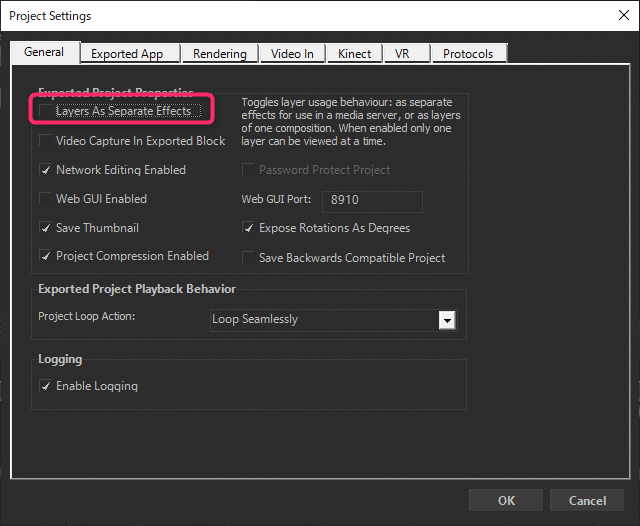This screenshot has height=526, width=640.
Task: Switch to the General tab
Action: [x=45, y=52]
